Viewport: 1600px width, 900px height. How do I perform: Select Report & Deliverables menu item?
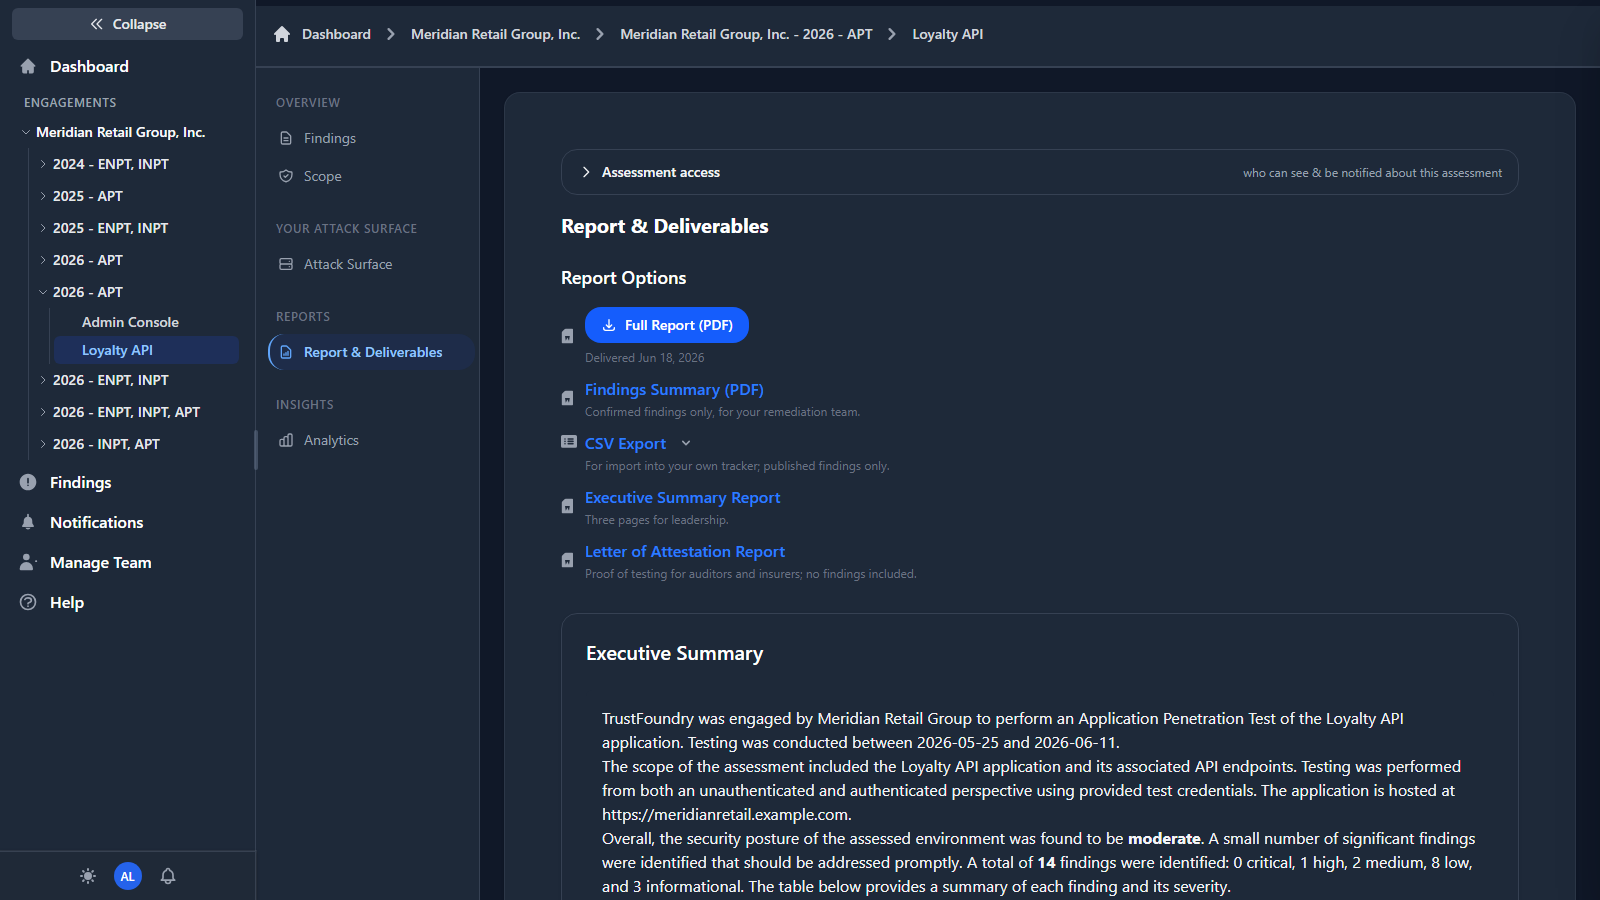click(x=370, y=352)
